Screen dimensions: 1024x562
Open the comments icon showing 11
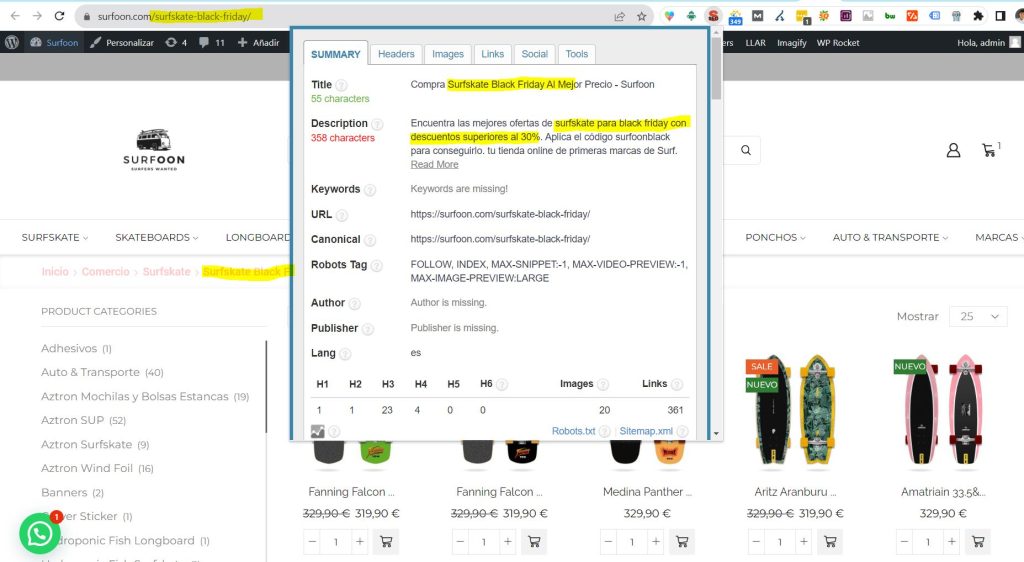tap(212, 42)
